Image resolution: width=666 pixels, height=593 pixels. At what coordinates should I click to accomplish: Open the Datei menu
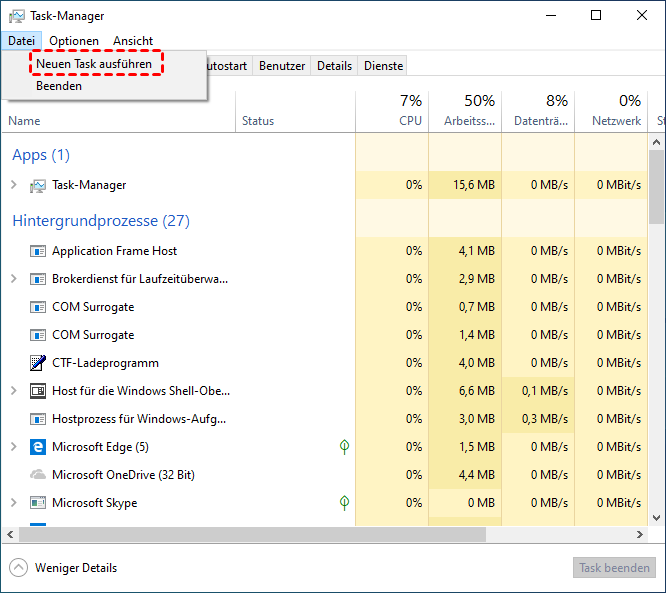(21, 41)
